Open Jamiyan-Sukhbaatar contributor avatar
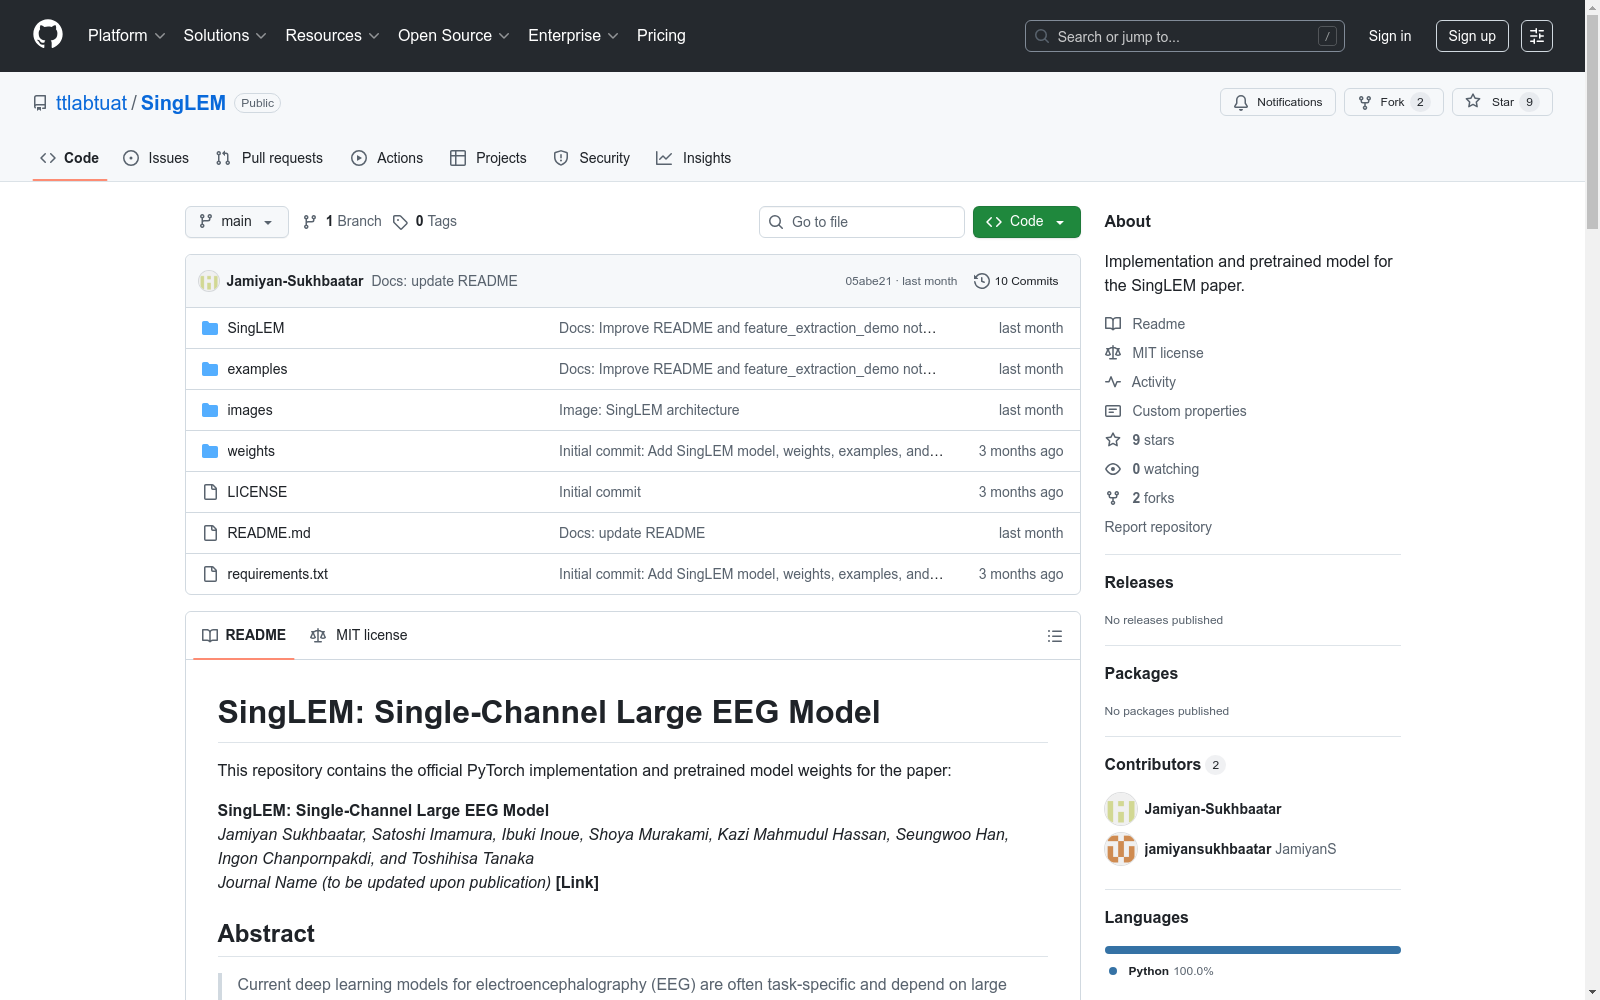The image size is (1600, 1000). click(x=1121, y=809)
